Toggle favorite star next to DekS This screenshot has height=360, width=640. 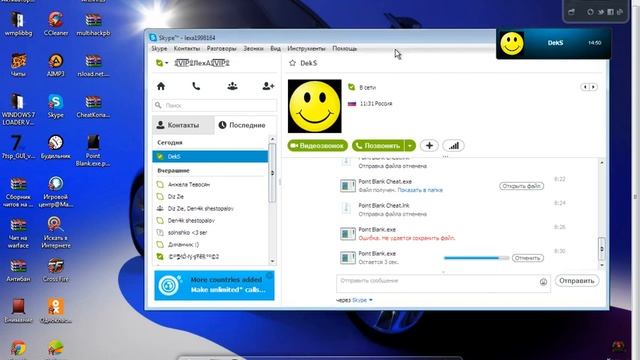tap(292, 63)
